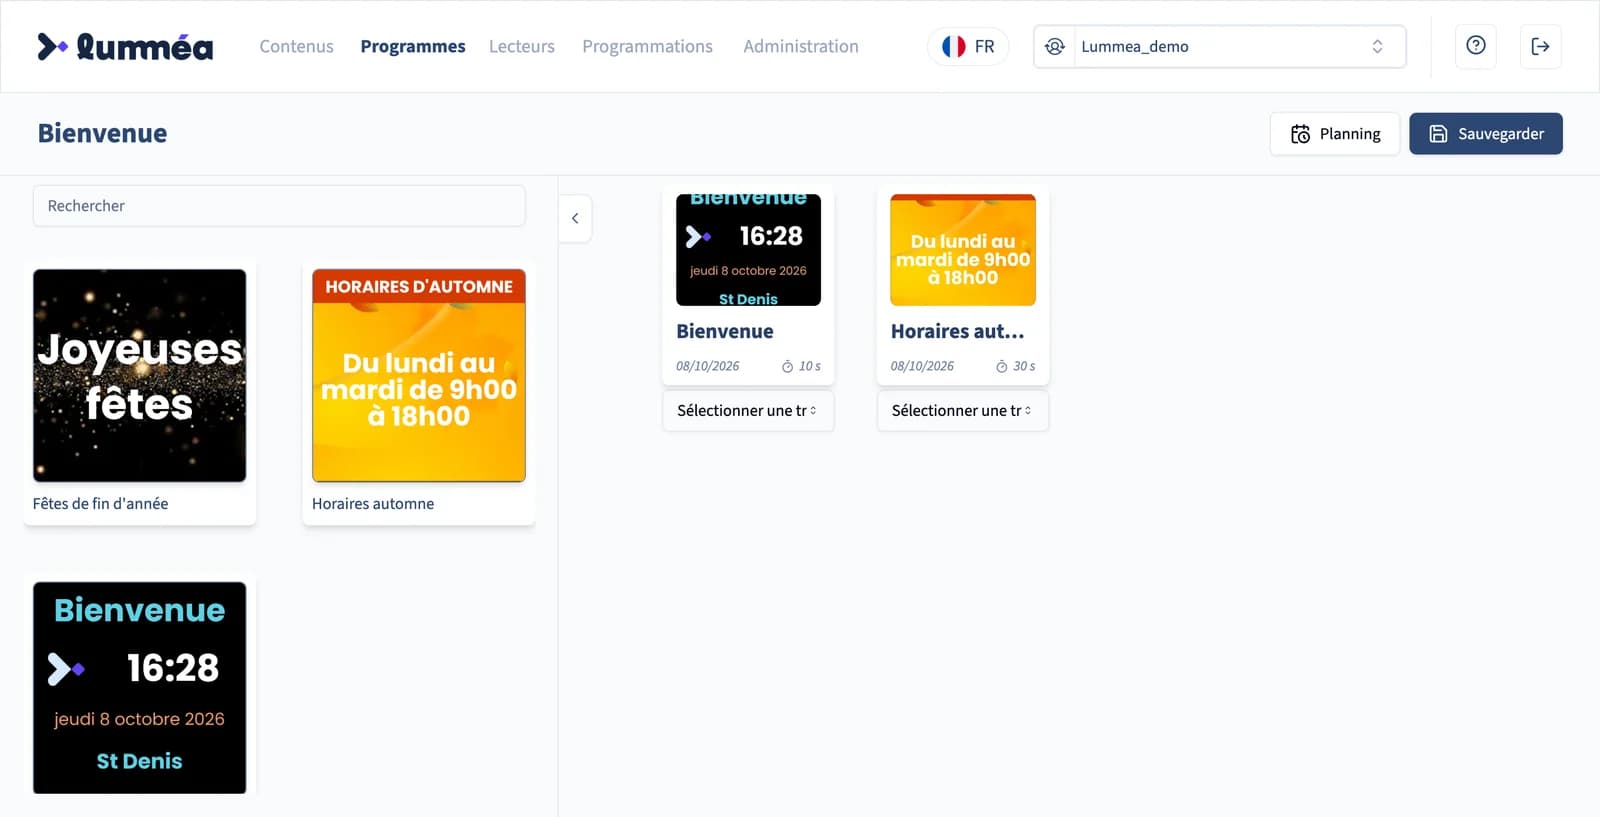Screen dimensions: 1600x817
Task: Open the Lummea_demo account dropdown
Action: [1220, 46]
